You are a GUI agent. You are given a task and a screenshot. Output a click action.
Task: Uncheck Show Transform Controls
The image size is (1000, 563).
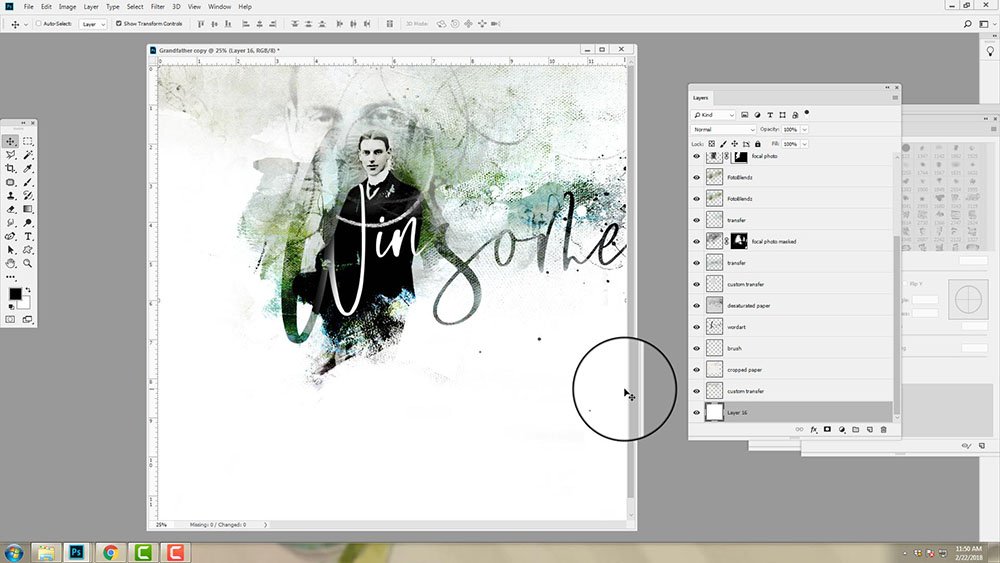click(x=119, y=24)
